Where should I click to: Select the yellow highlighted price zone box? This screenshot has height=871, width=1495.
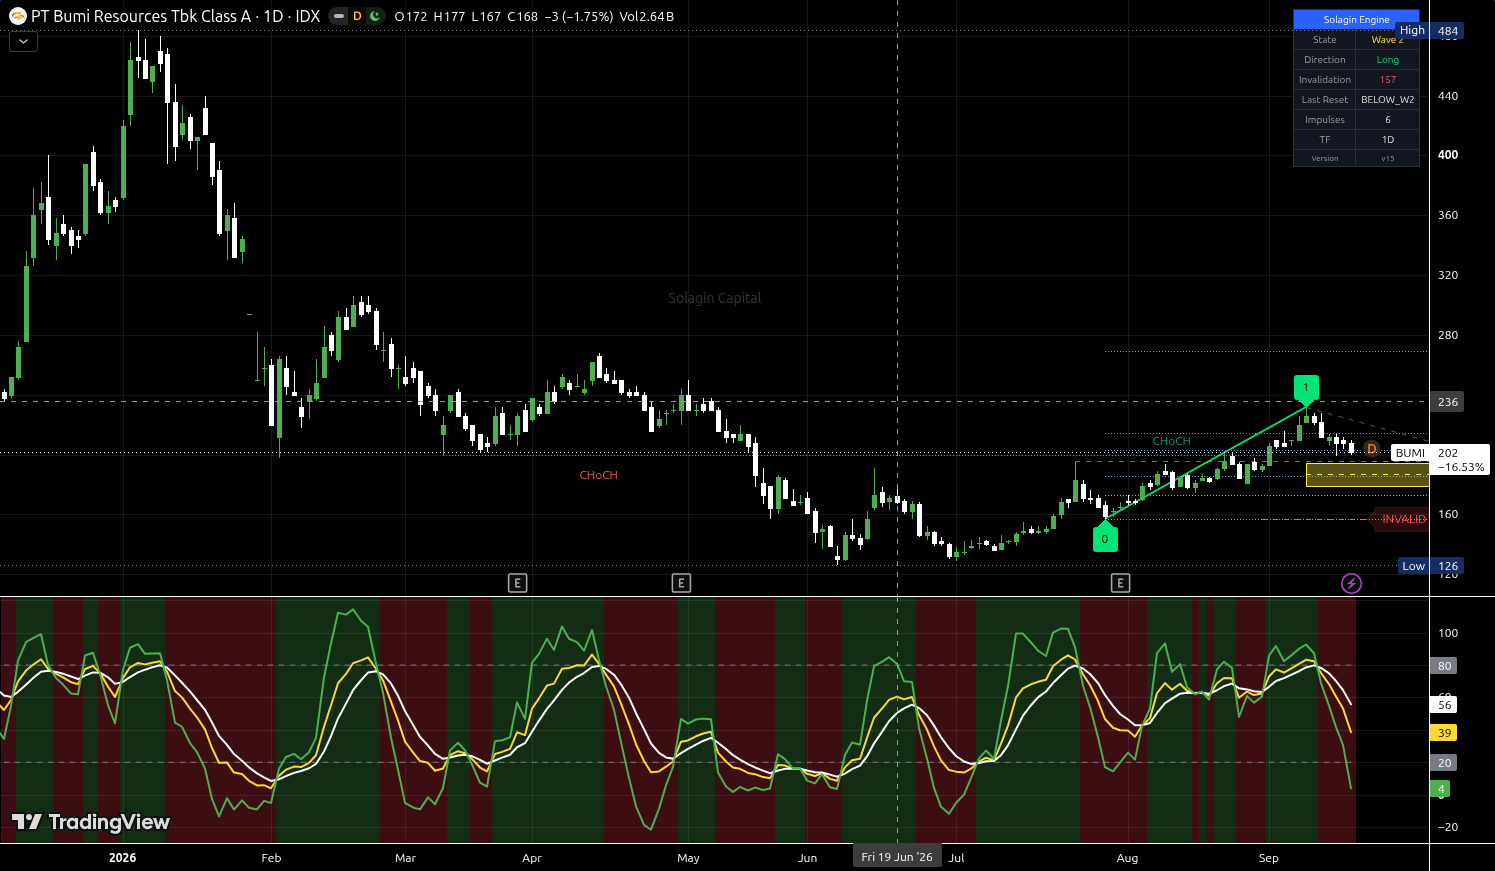[x=1367, y=475]
